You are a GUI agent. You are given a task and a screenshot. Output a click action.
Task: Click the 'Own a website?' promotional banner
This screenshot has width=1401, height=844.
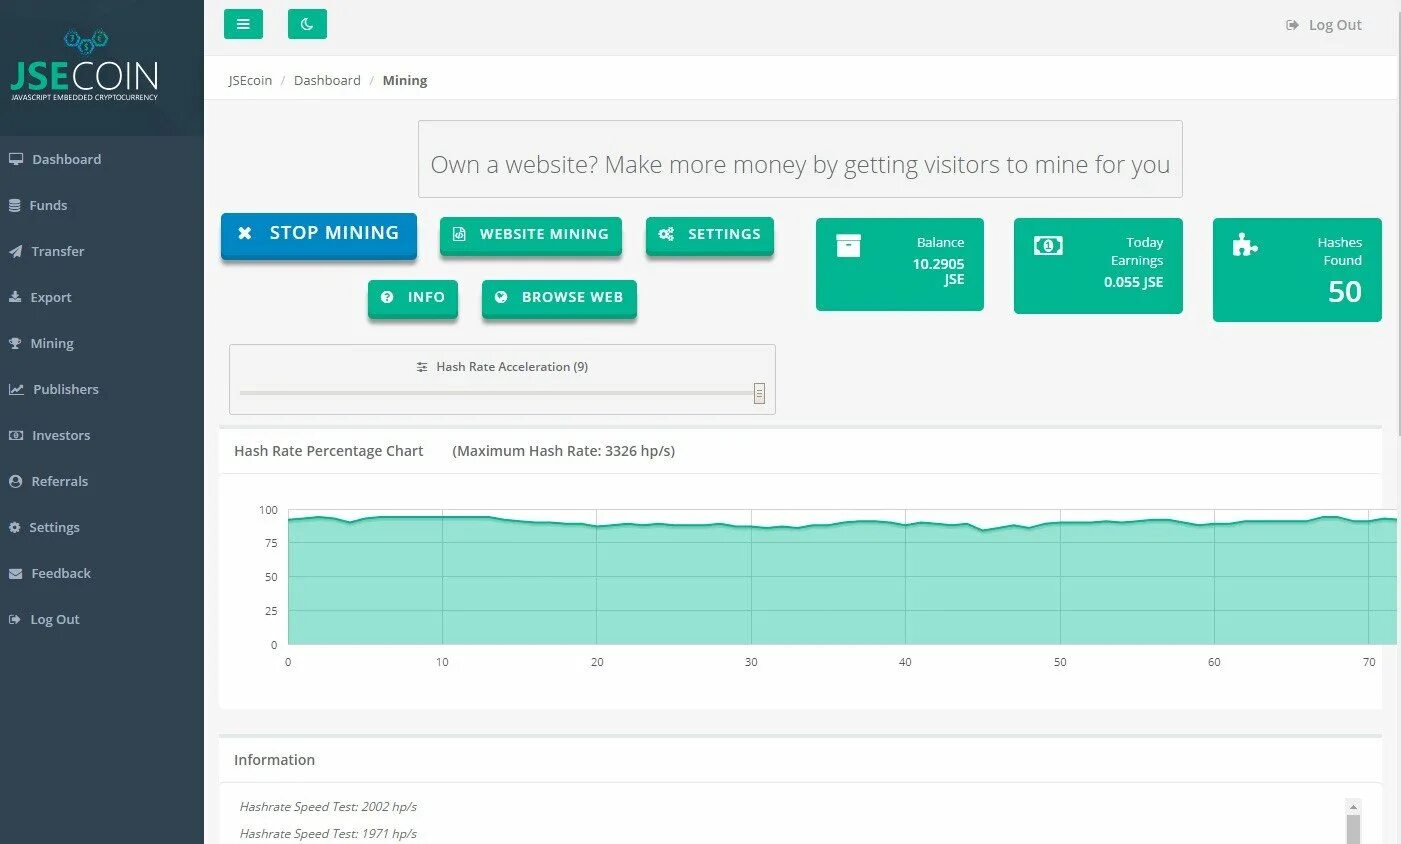click(x=800, y=159)
